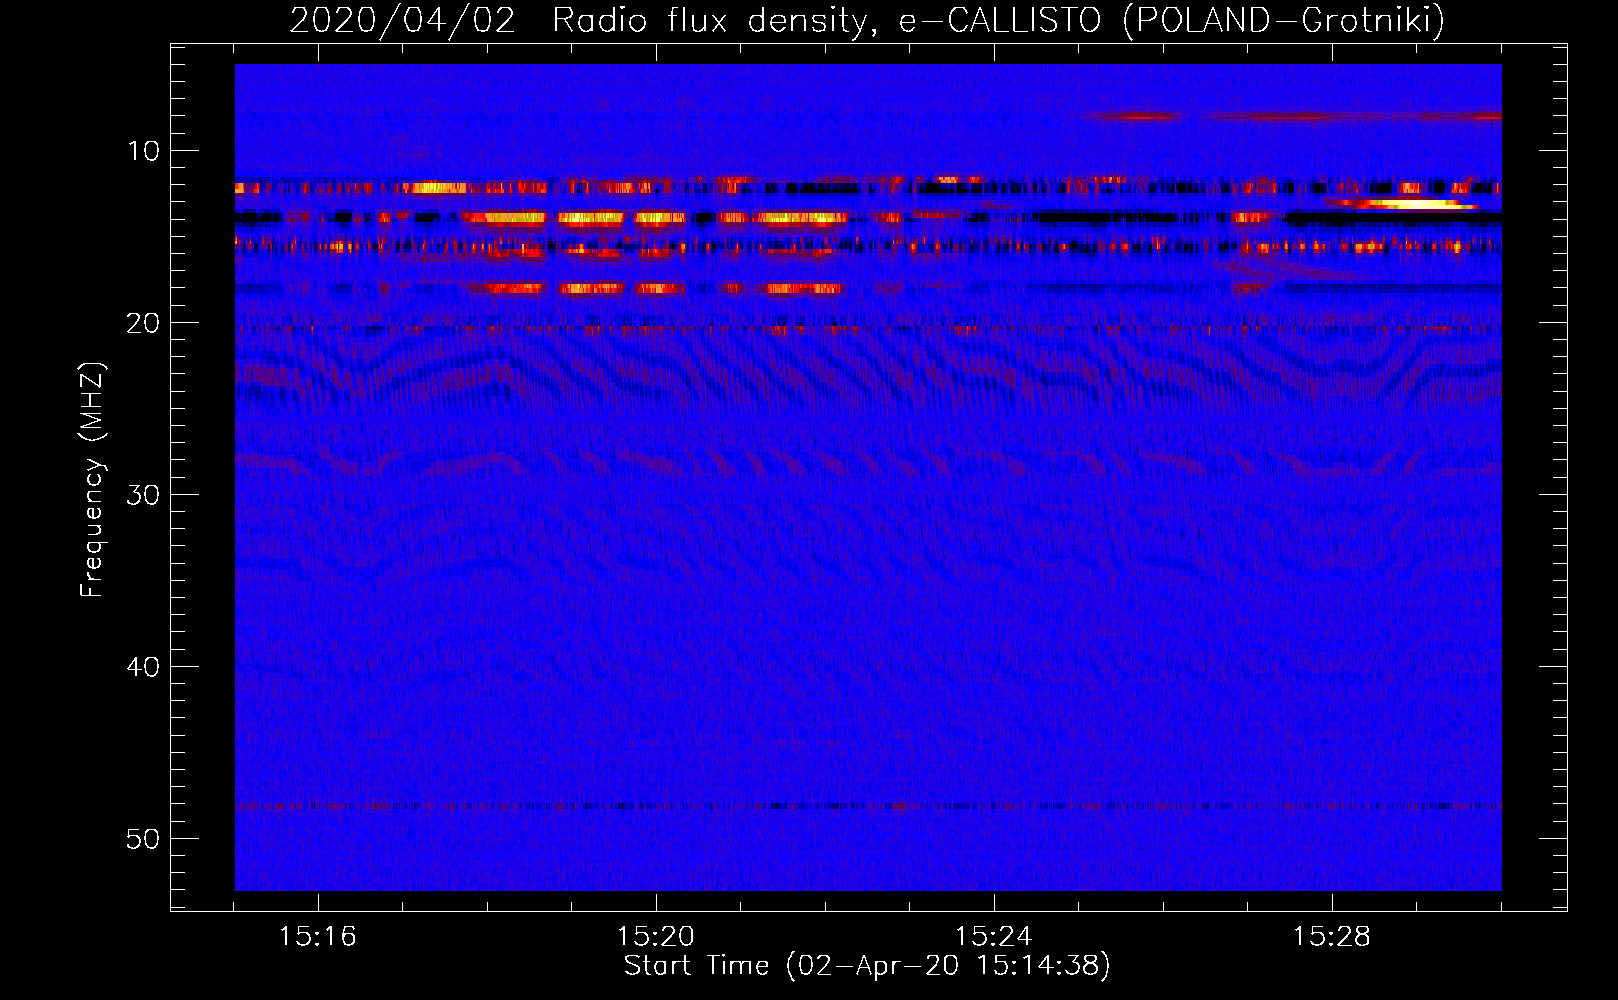Image resolution: width=1618 pixels, height=1000 pixels.
Task: Click the "Frequency (MHZ)" axis label
Action: (92, 480)
